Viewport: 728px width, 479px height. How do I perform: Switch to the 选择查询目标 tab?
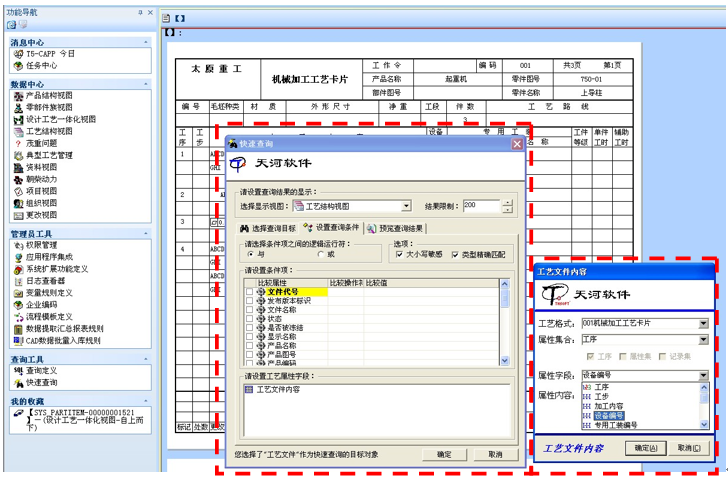pos(268,228)
